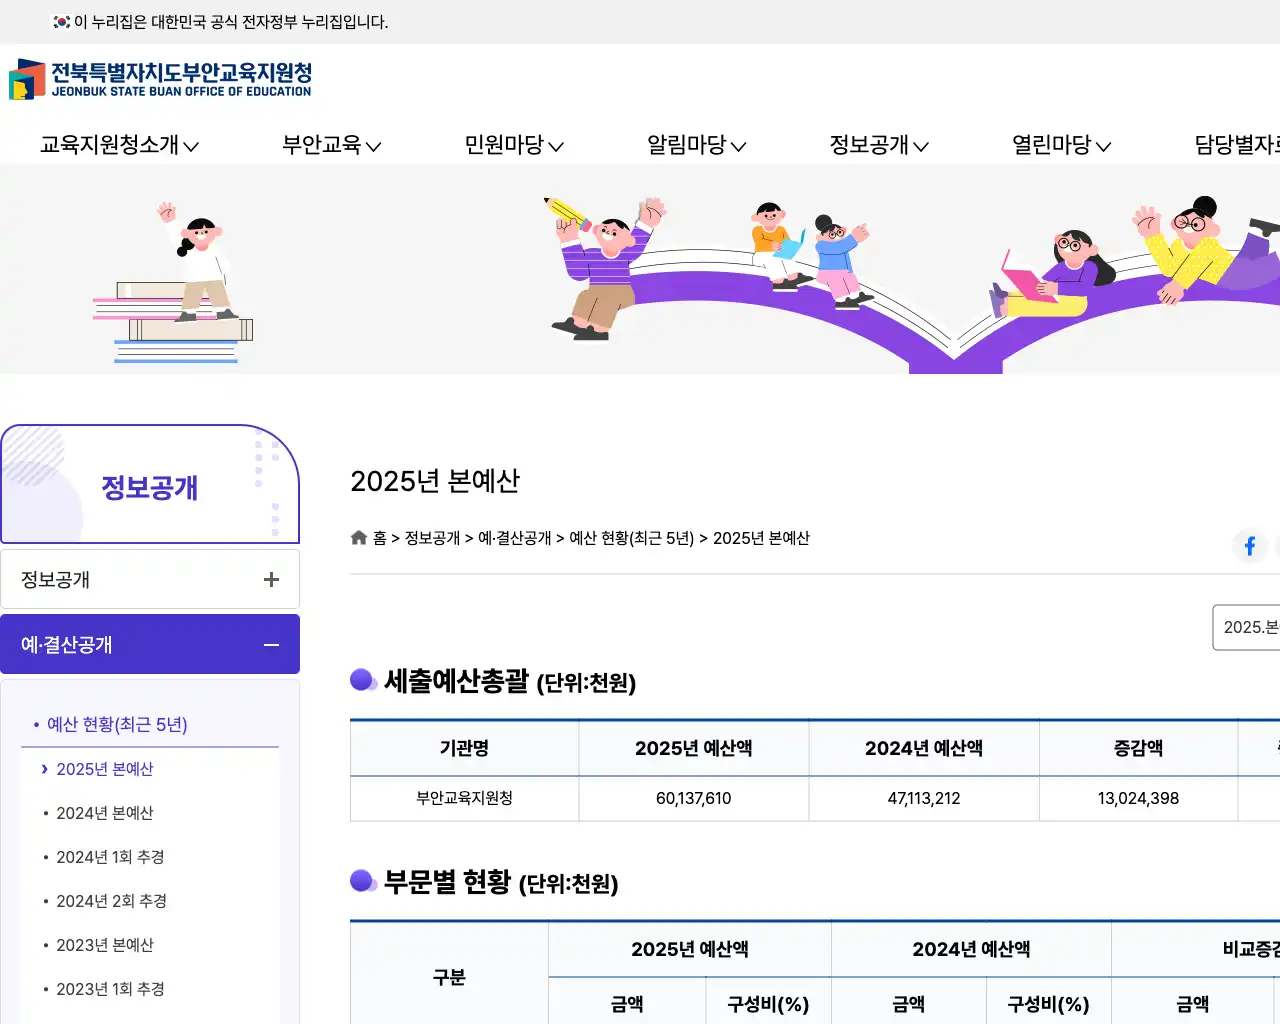Expand 정보공개 sidebar section with plus icon
This screenshot has width=1280, height=1024.
tap(271, 580)
